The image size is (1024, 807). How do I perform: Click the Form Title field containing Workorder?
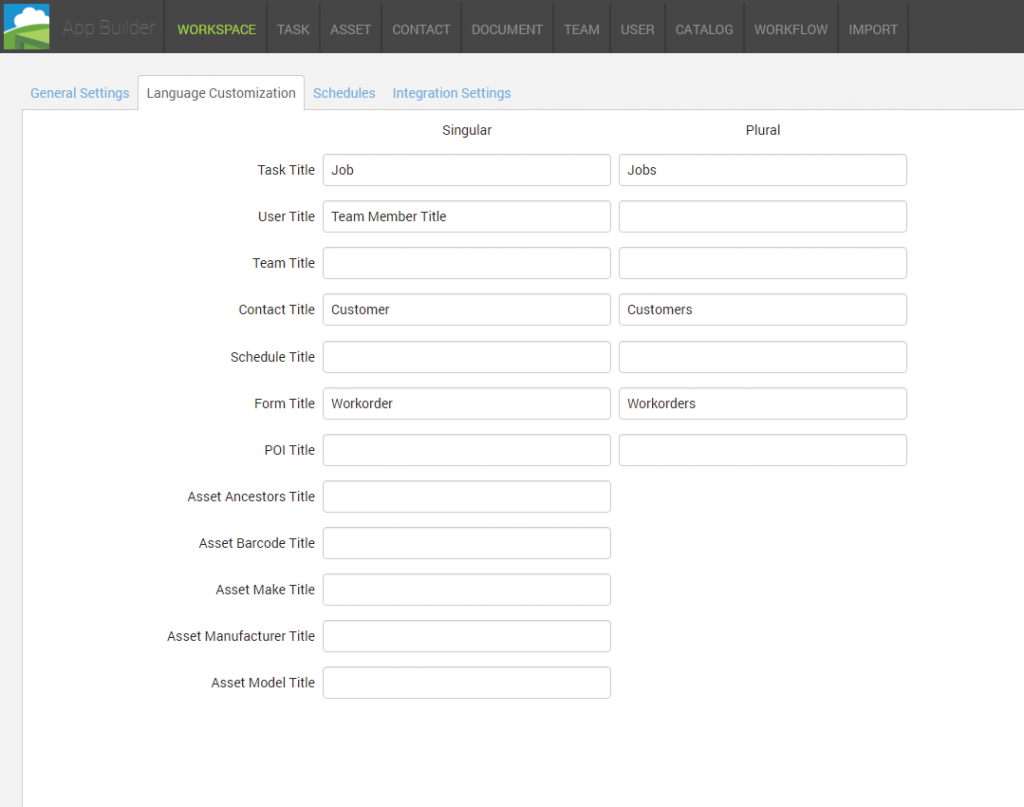pos(466,403)
